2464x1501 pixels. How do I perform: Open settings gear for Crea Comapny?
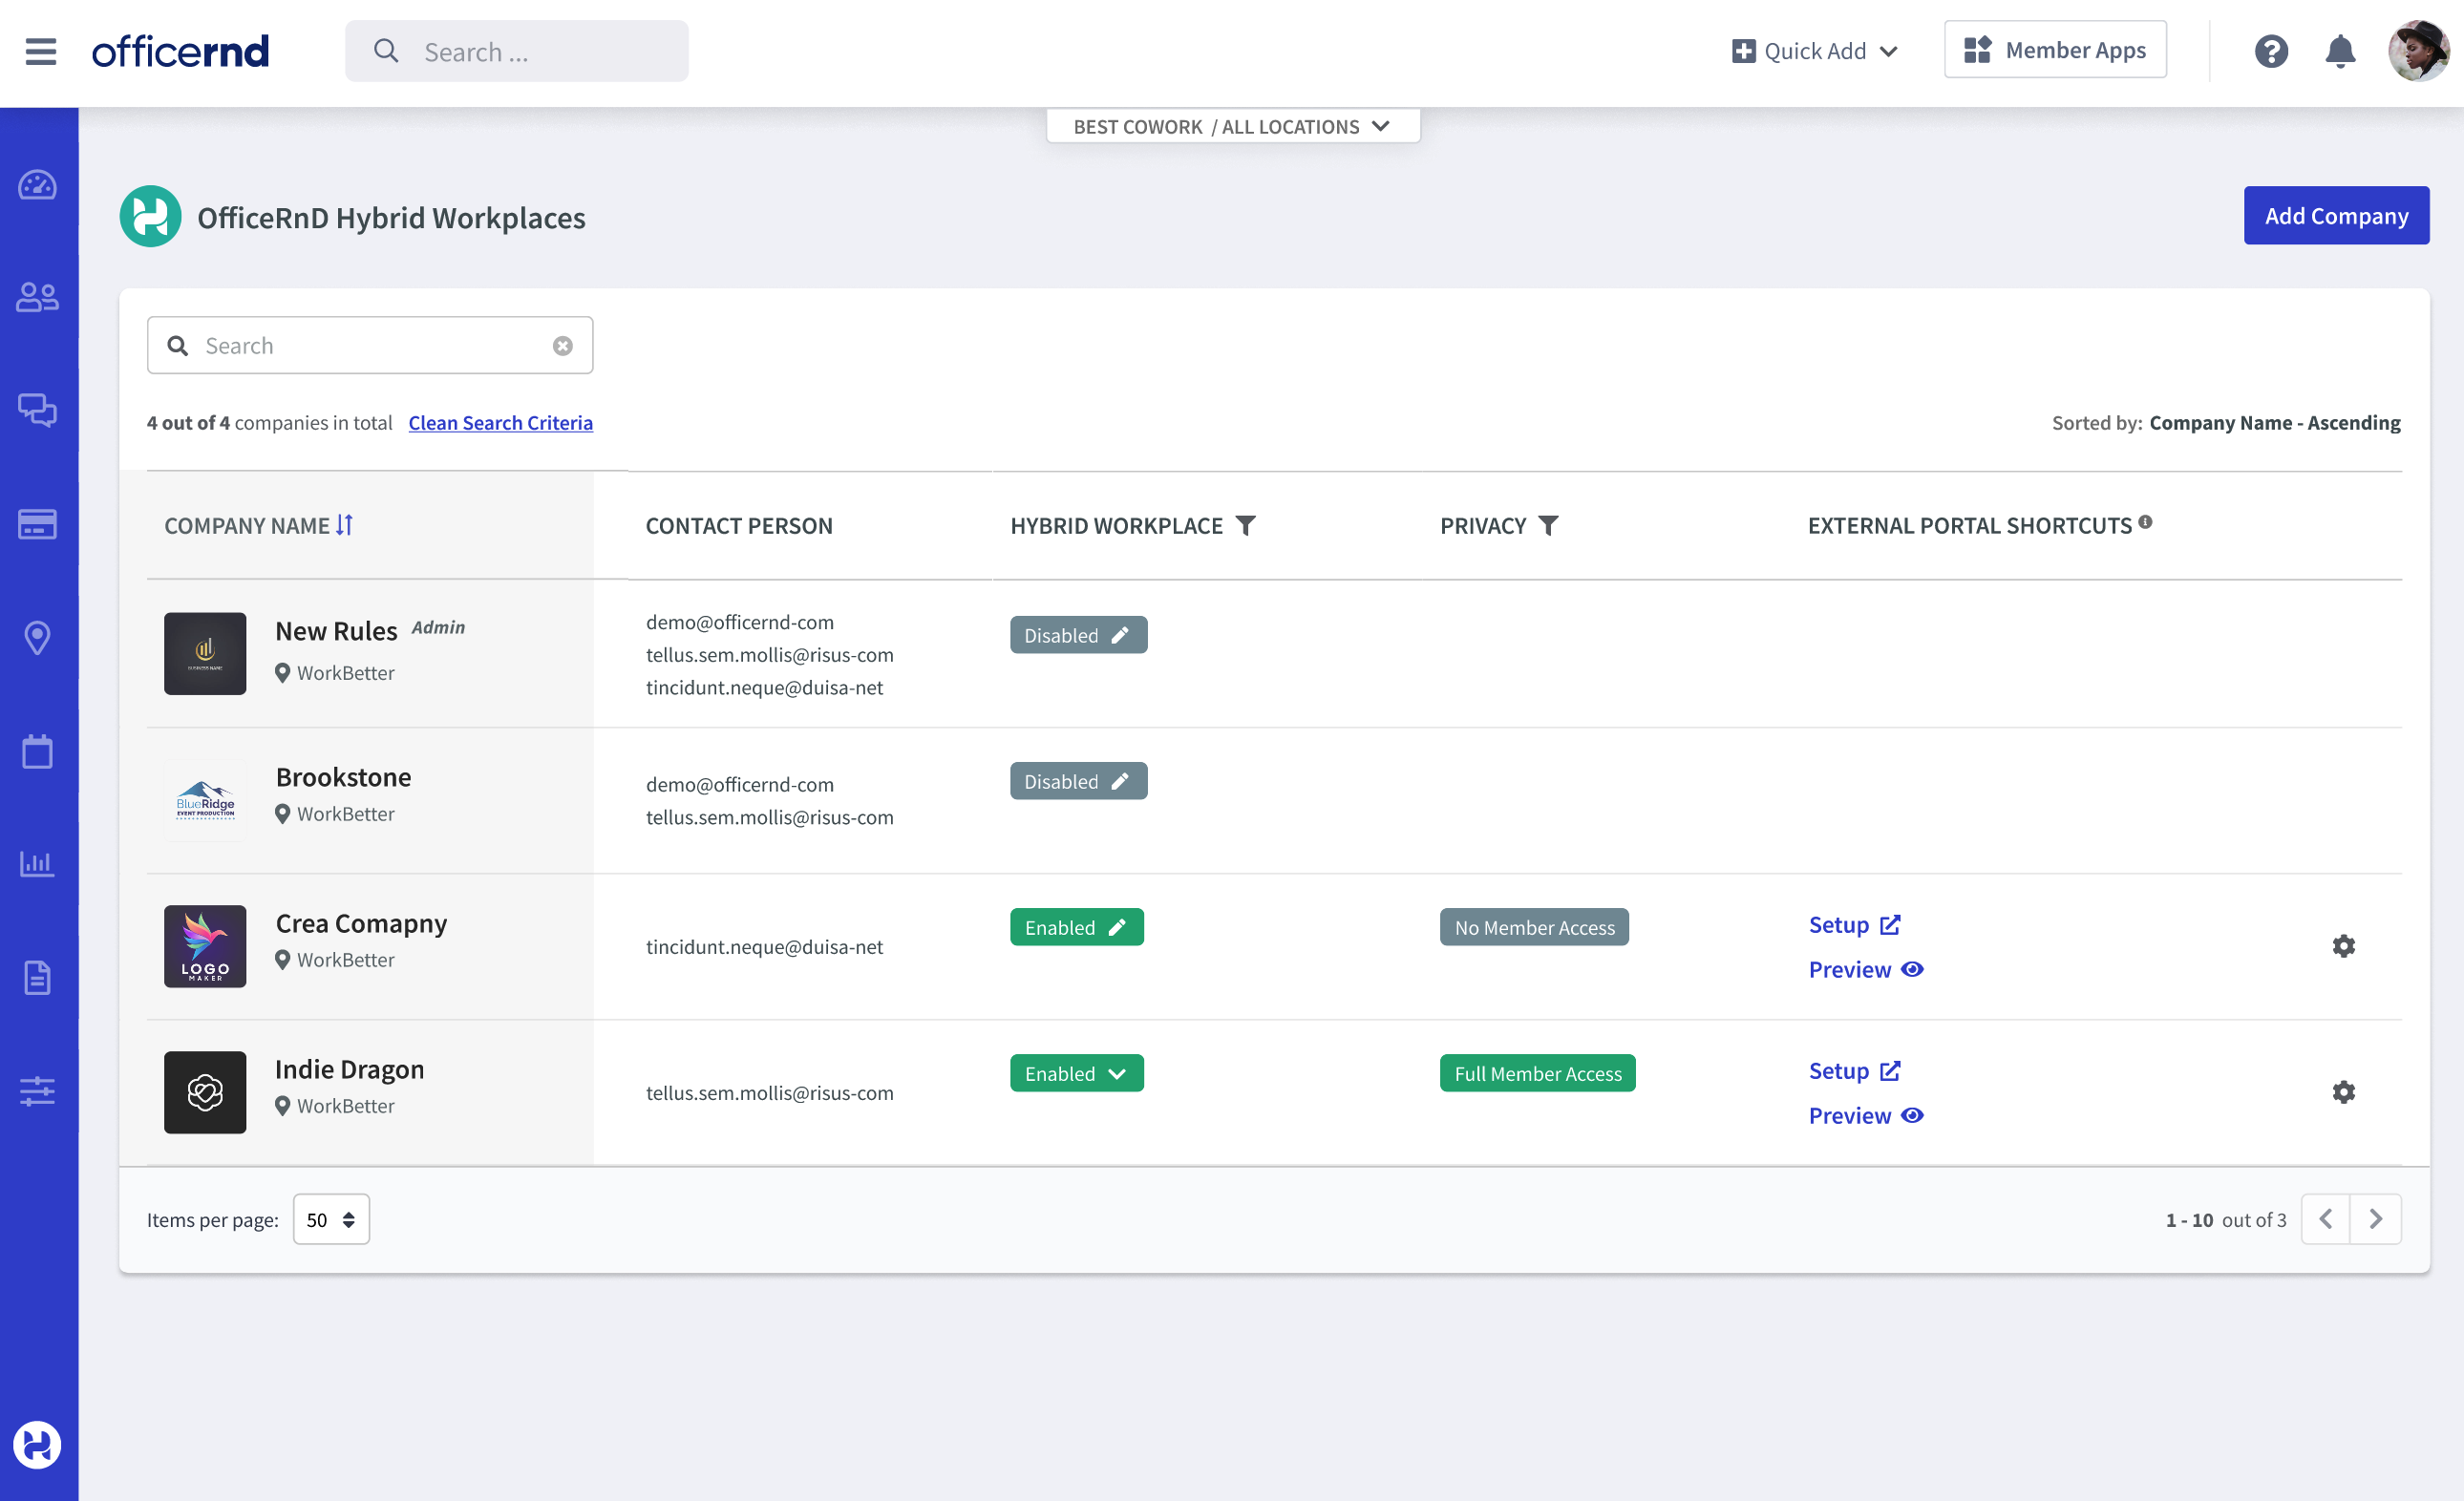point(2344,946)
